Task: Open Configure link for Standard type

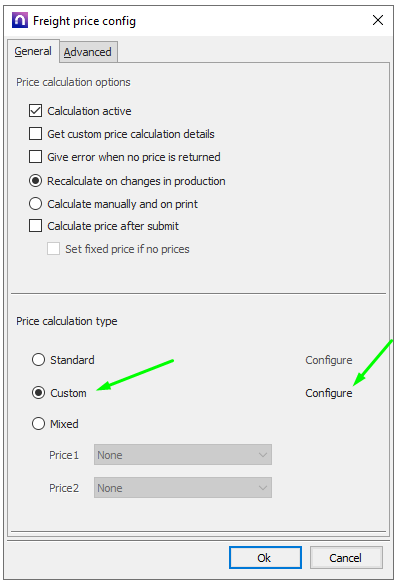Action: click(x=328, y=360)
